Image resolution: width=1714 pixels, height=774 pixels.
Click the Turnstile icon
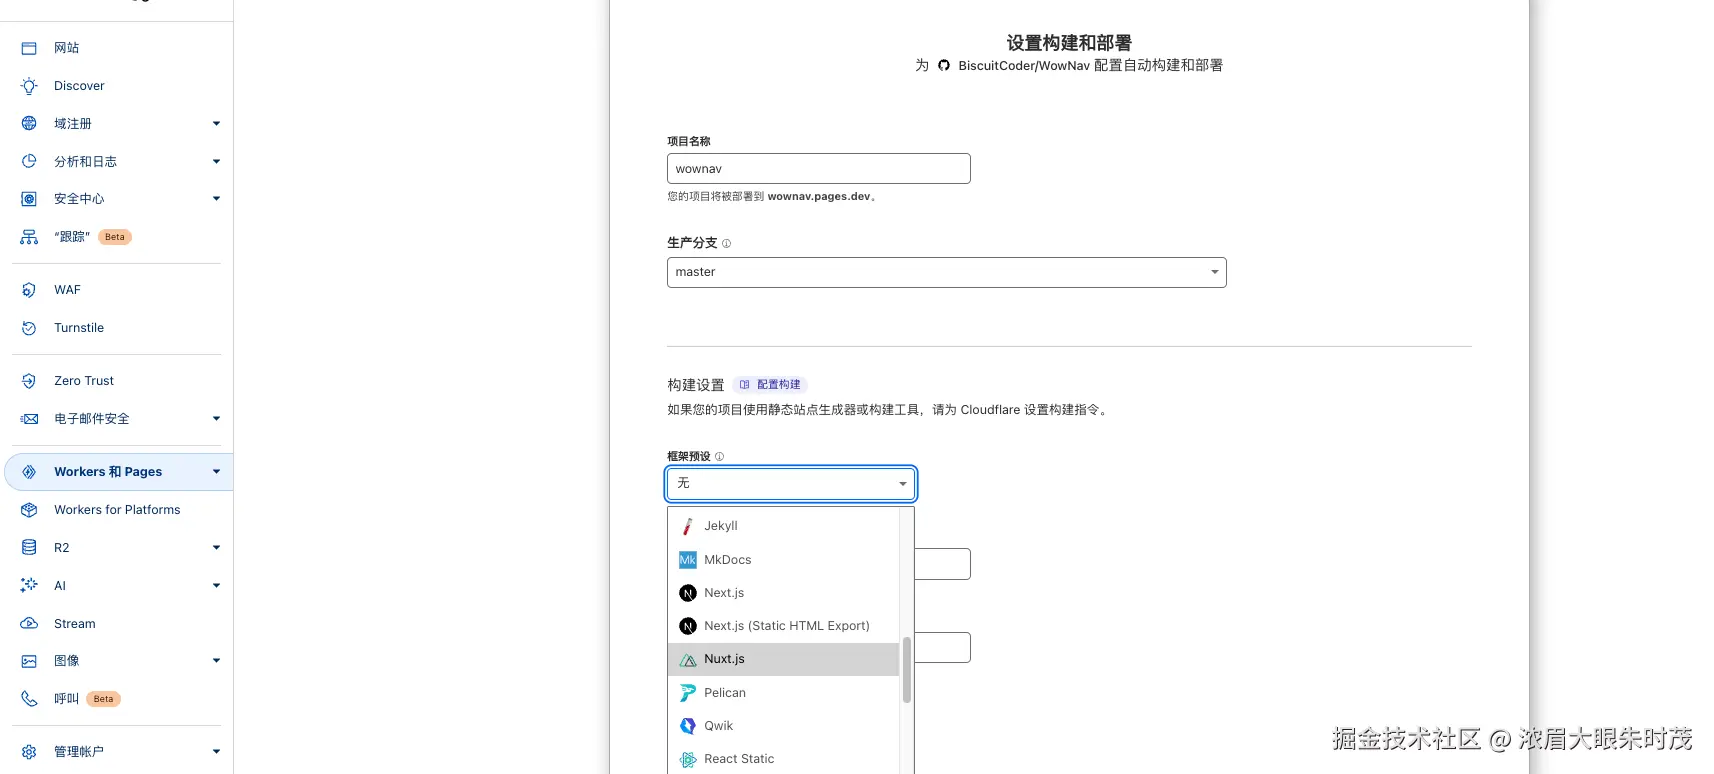click(29, 328)
